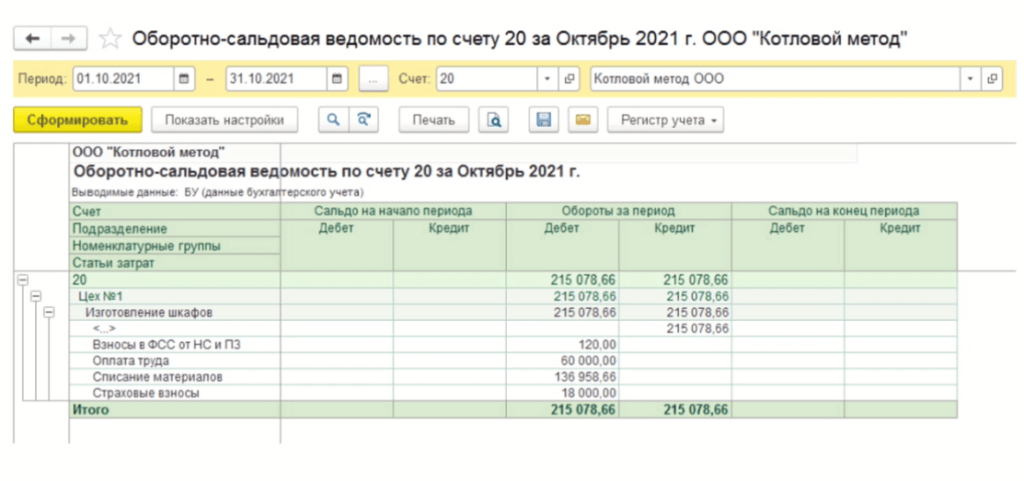Click the back navigation arrow
1024x481 pixels.
(x=32, y=38)
